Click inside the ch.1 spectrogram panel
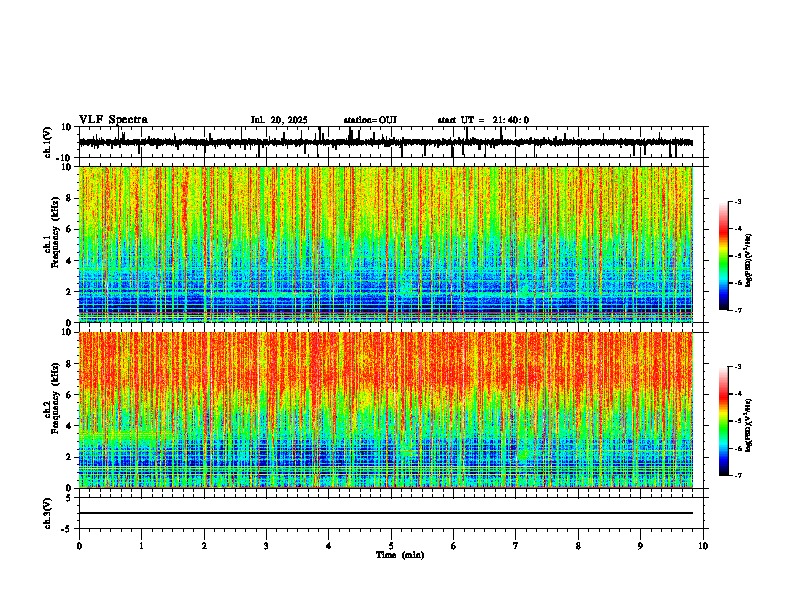Image resolution: width=792 pixels, height=612 pixels. tap(385, 244)
